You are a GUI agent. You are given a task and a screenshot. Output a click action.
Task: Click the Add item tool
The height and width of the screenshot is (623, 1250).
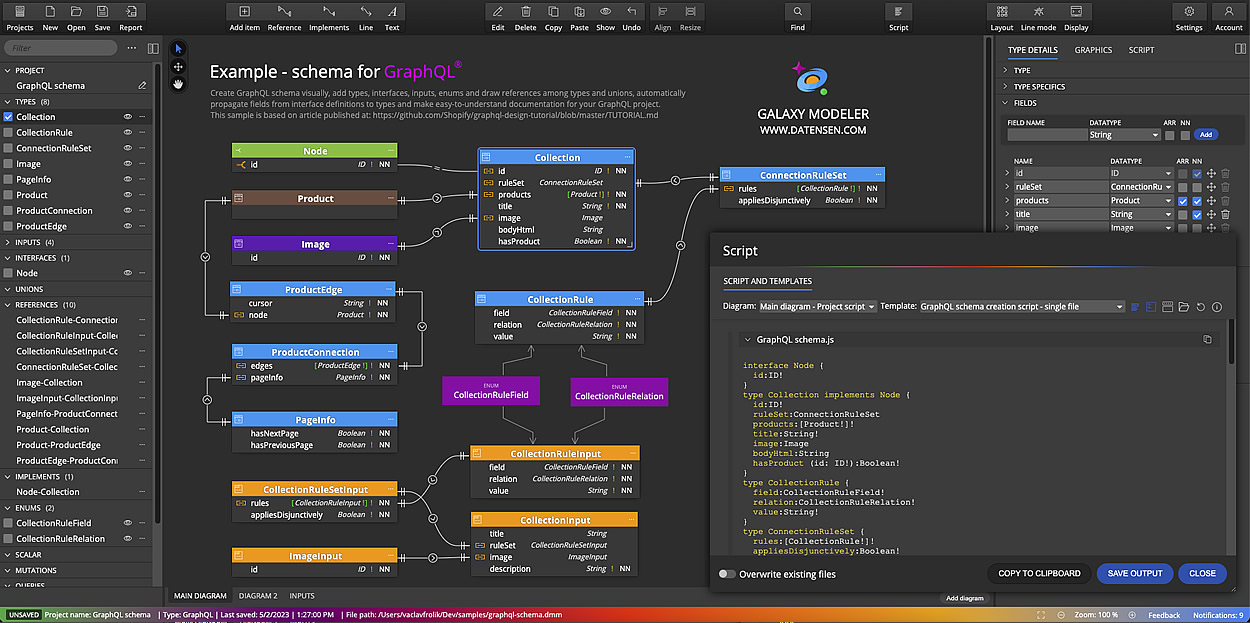click(245, 14)
